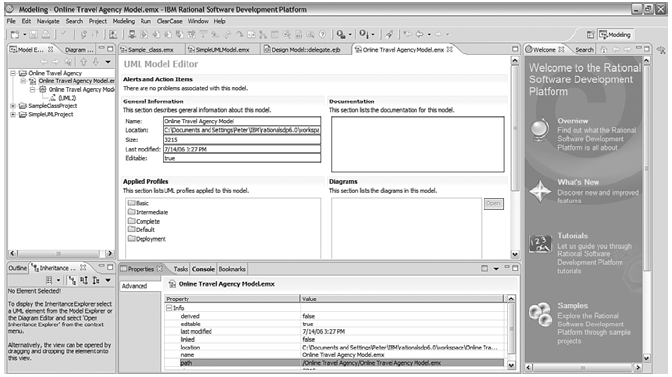Close the Online Travel Agency Model.emx tab
672x377 pixels.
(450, 49)
